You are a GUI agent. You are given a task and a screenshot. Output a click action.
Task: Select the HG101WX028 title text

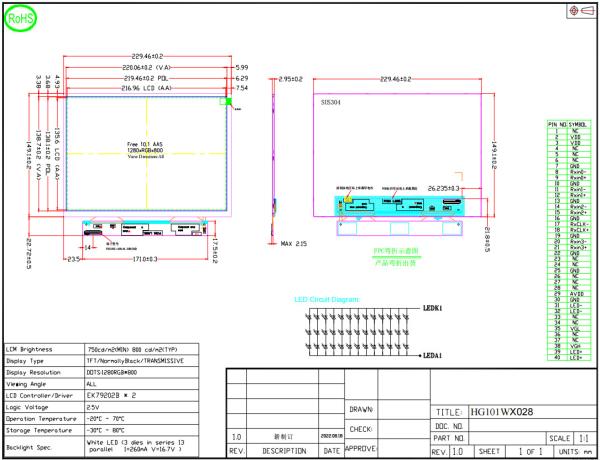pyautogui.click(x=502, y=412)
